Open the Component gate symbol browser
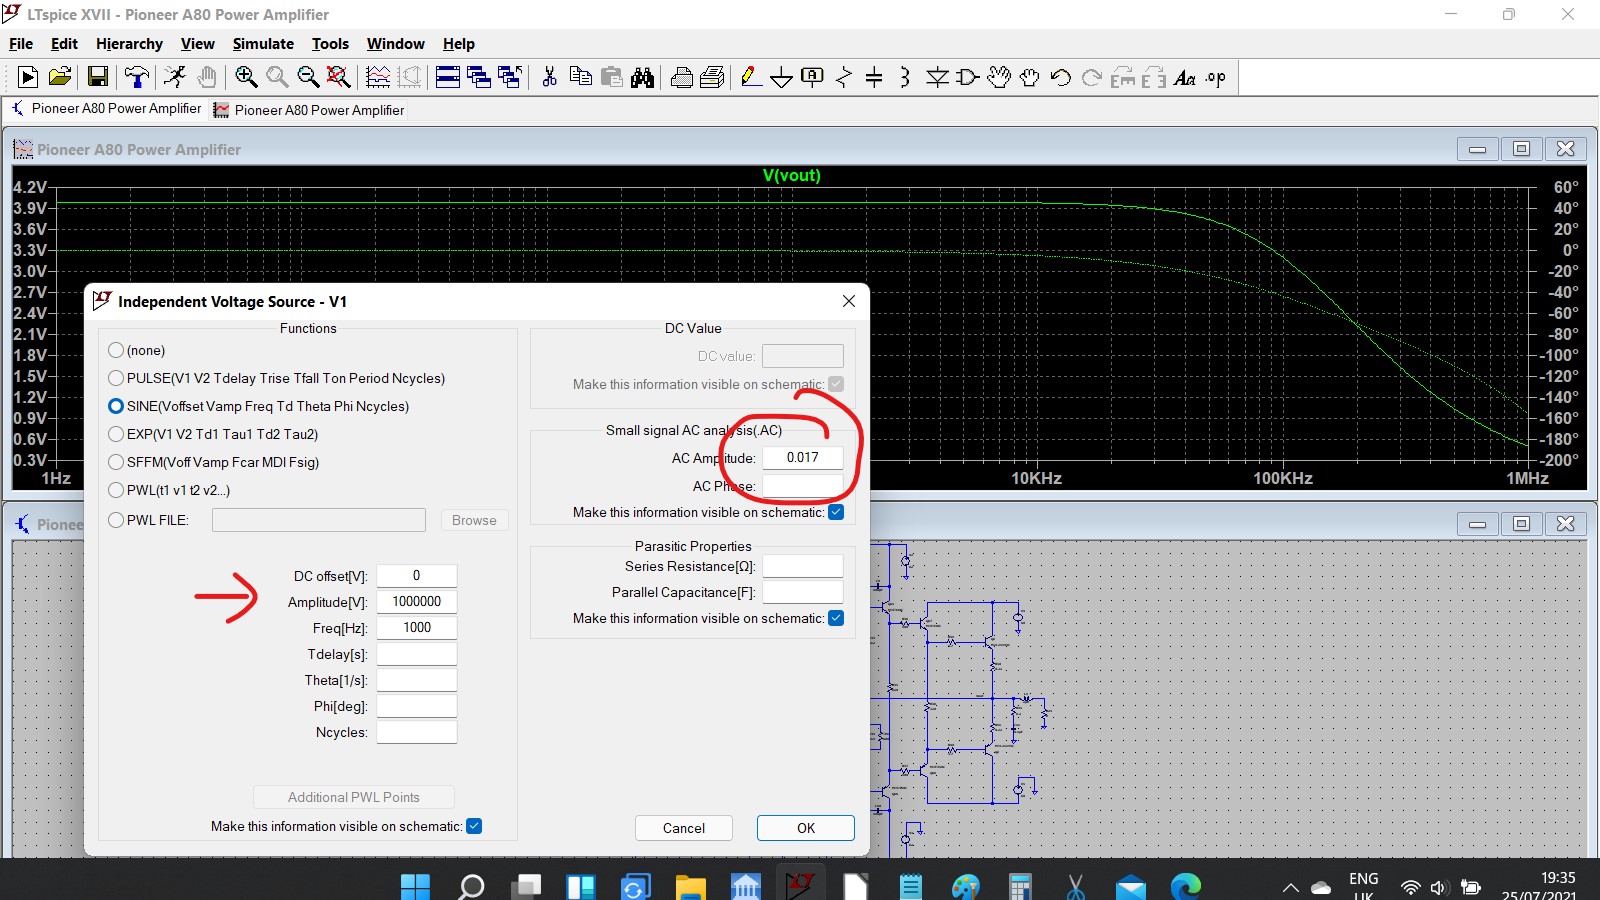The width and height of the screenshot is (1600, 900). (x=967, y=77)
